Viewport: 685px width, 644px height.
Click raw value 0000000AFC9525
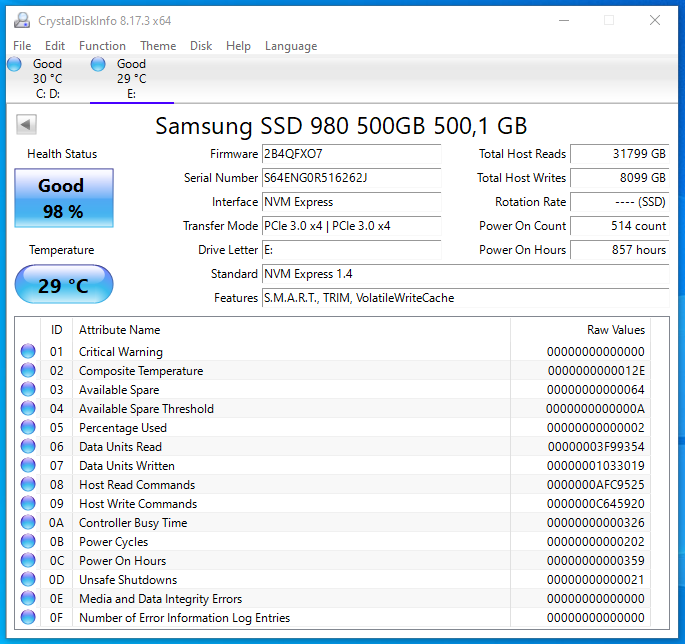[596, 485]
